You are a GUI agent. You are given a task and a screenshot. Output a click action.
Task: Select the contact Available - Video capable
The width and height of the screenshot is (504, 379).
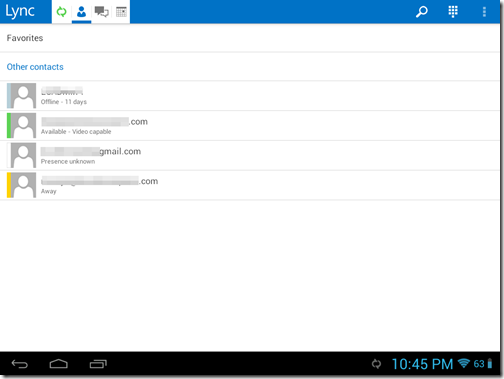249,125
